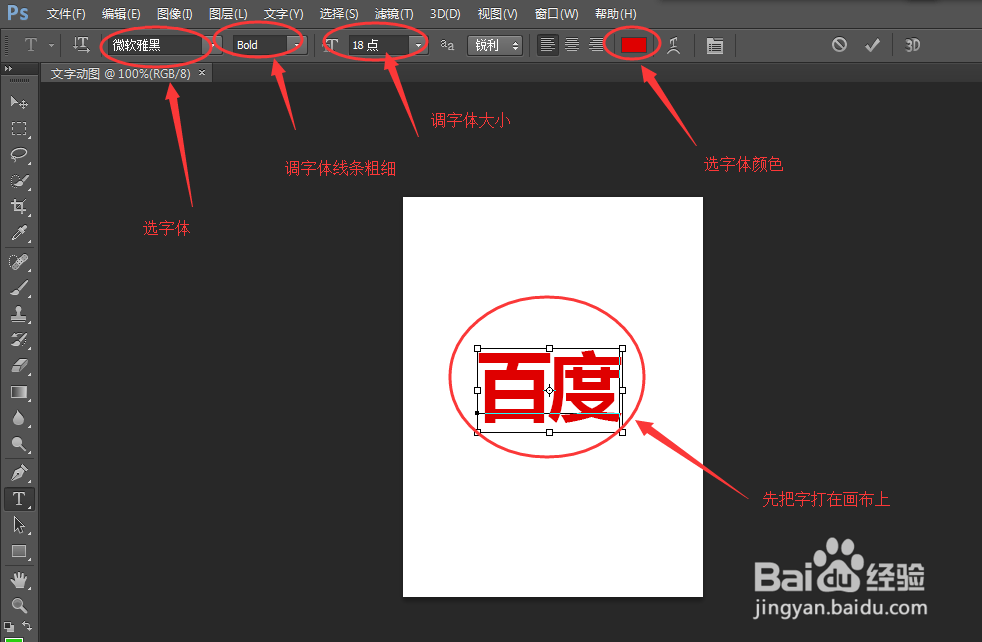The height and width of the screenshot is (642, 982).
Task: Open the font family dropdown arrow
Action: click(x=213, y=45)
